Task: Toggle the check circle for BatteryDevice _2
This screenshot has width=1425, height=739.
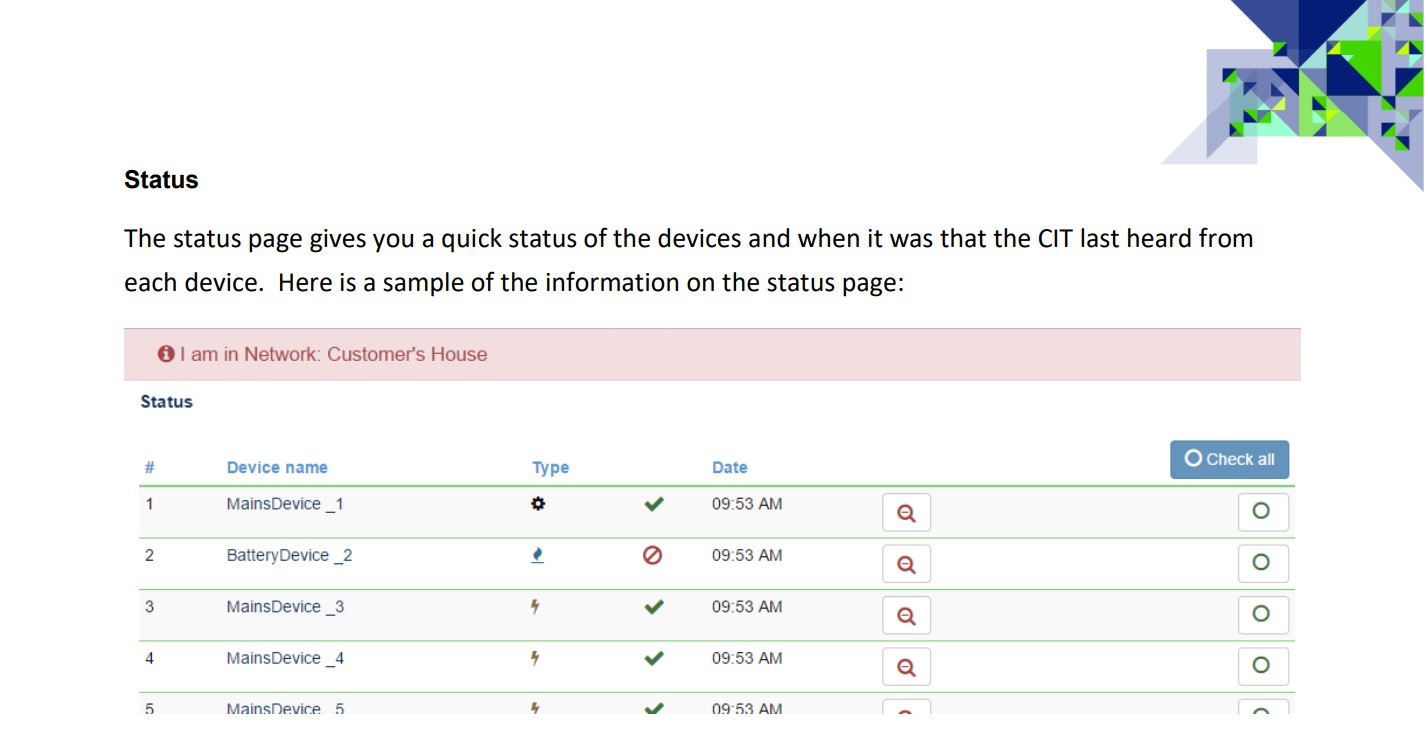Action: 1262,563
